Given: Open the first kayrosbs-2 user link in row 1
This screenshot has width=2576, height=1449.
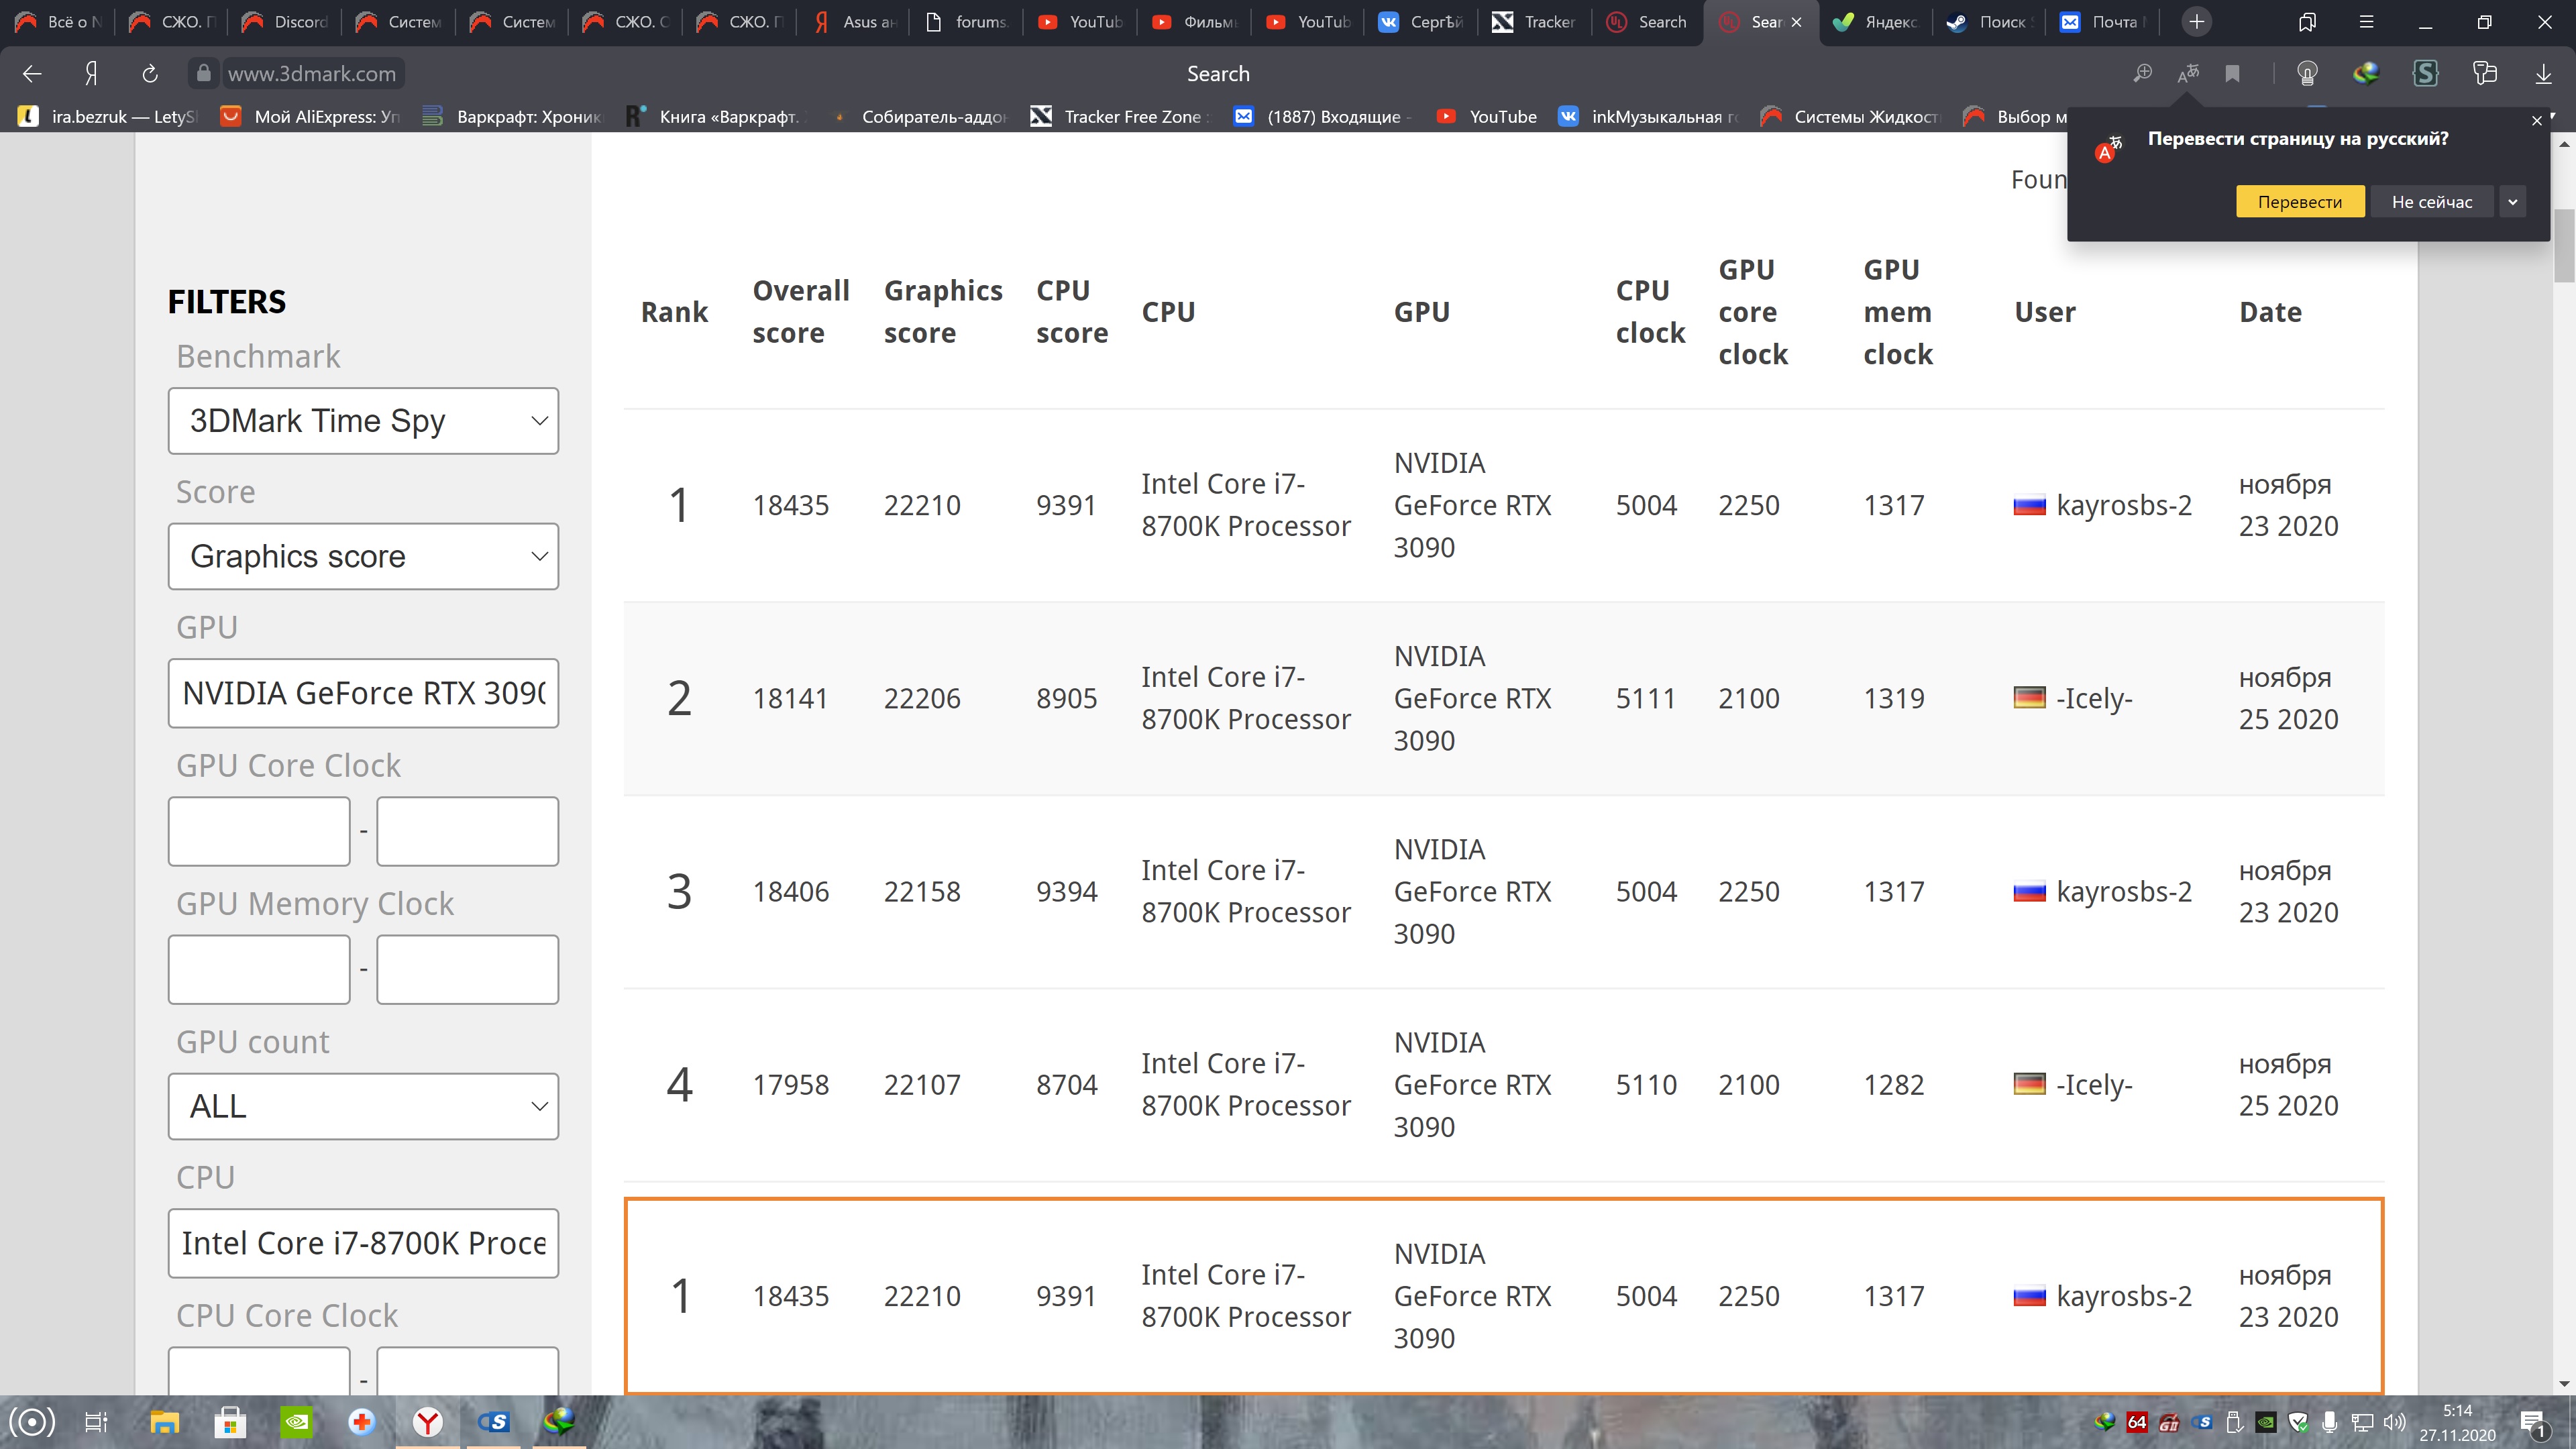Looking at the screenshot, I should point(2123,505).
